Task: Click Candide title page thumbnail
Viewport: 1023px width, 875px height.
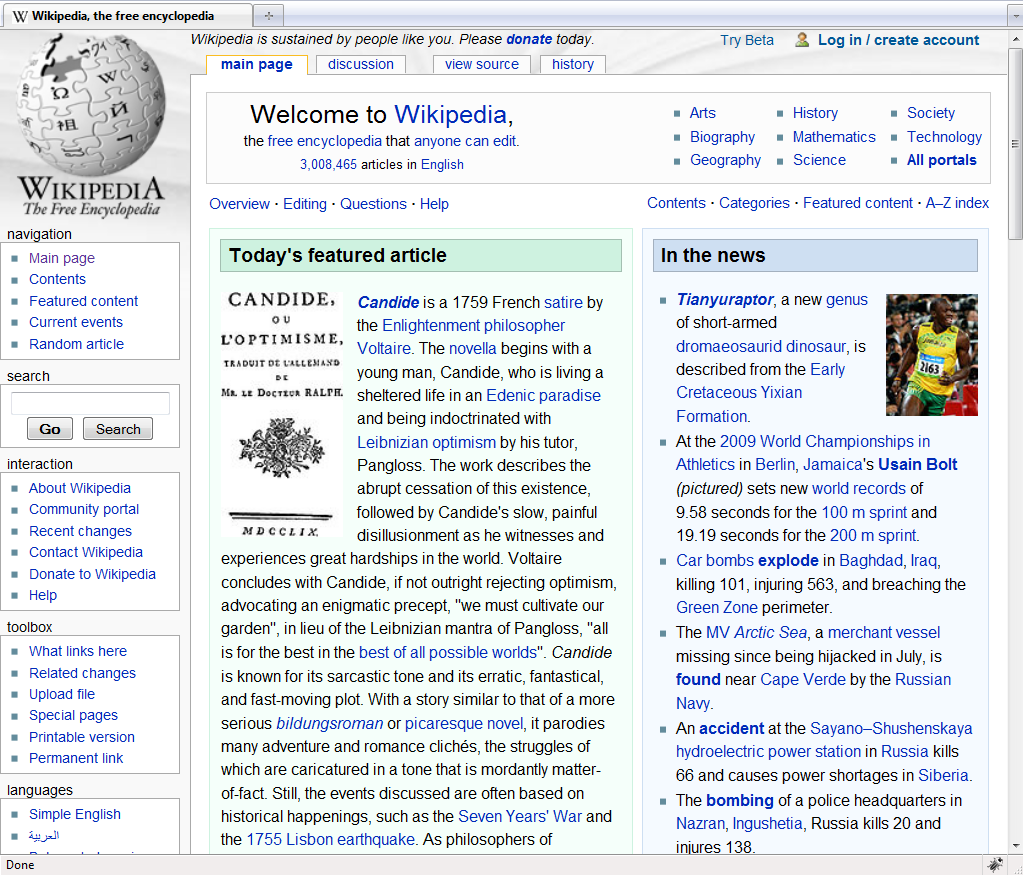Action: pyautogui.click(x=282, y=414)
